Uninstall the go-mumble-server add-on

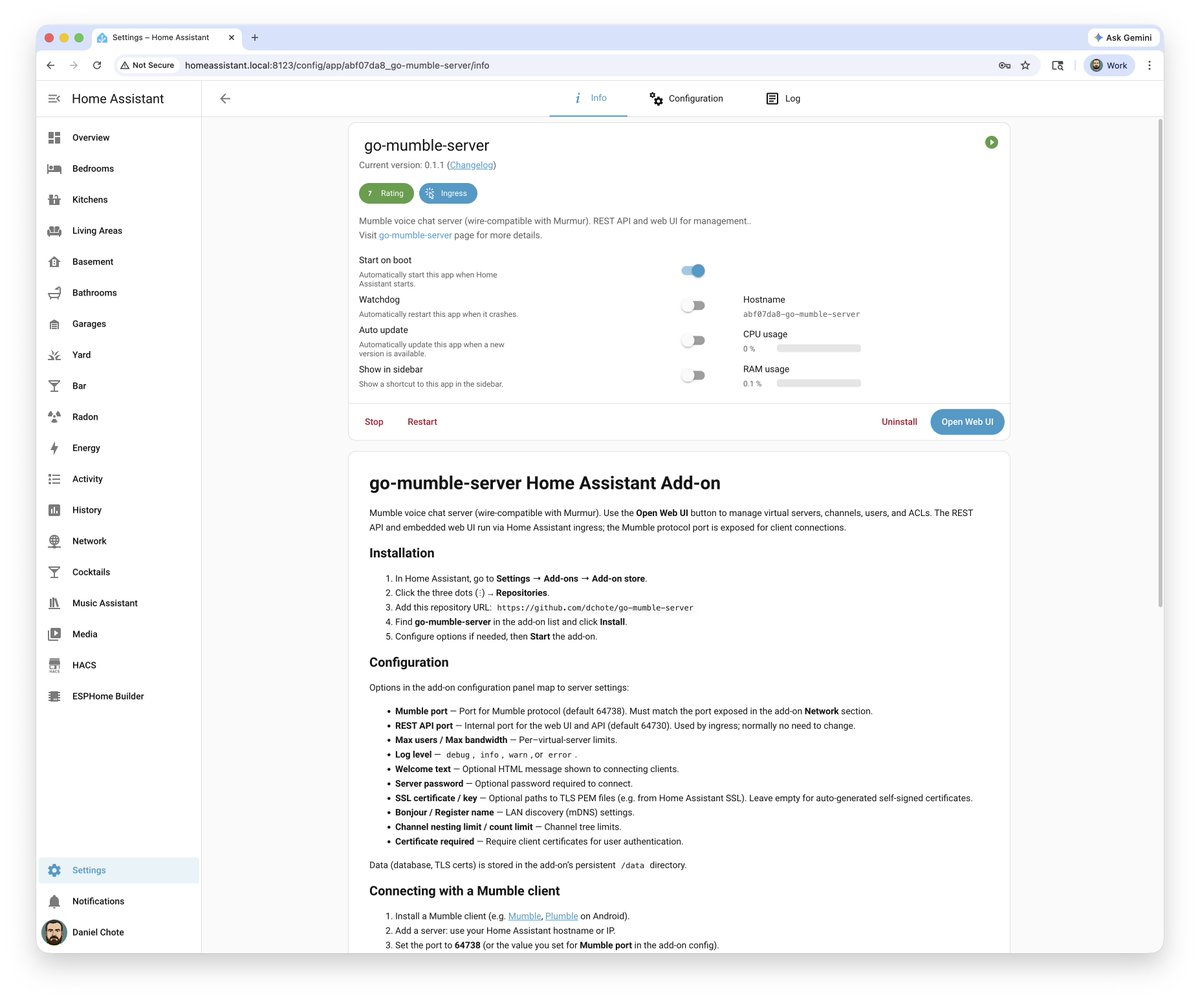click(899, 422)
